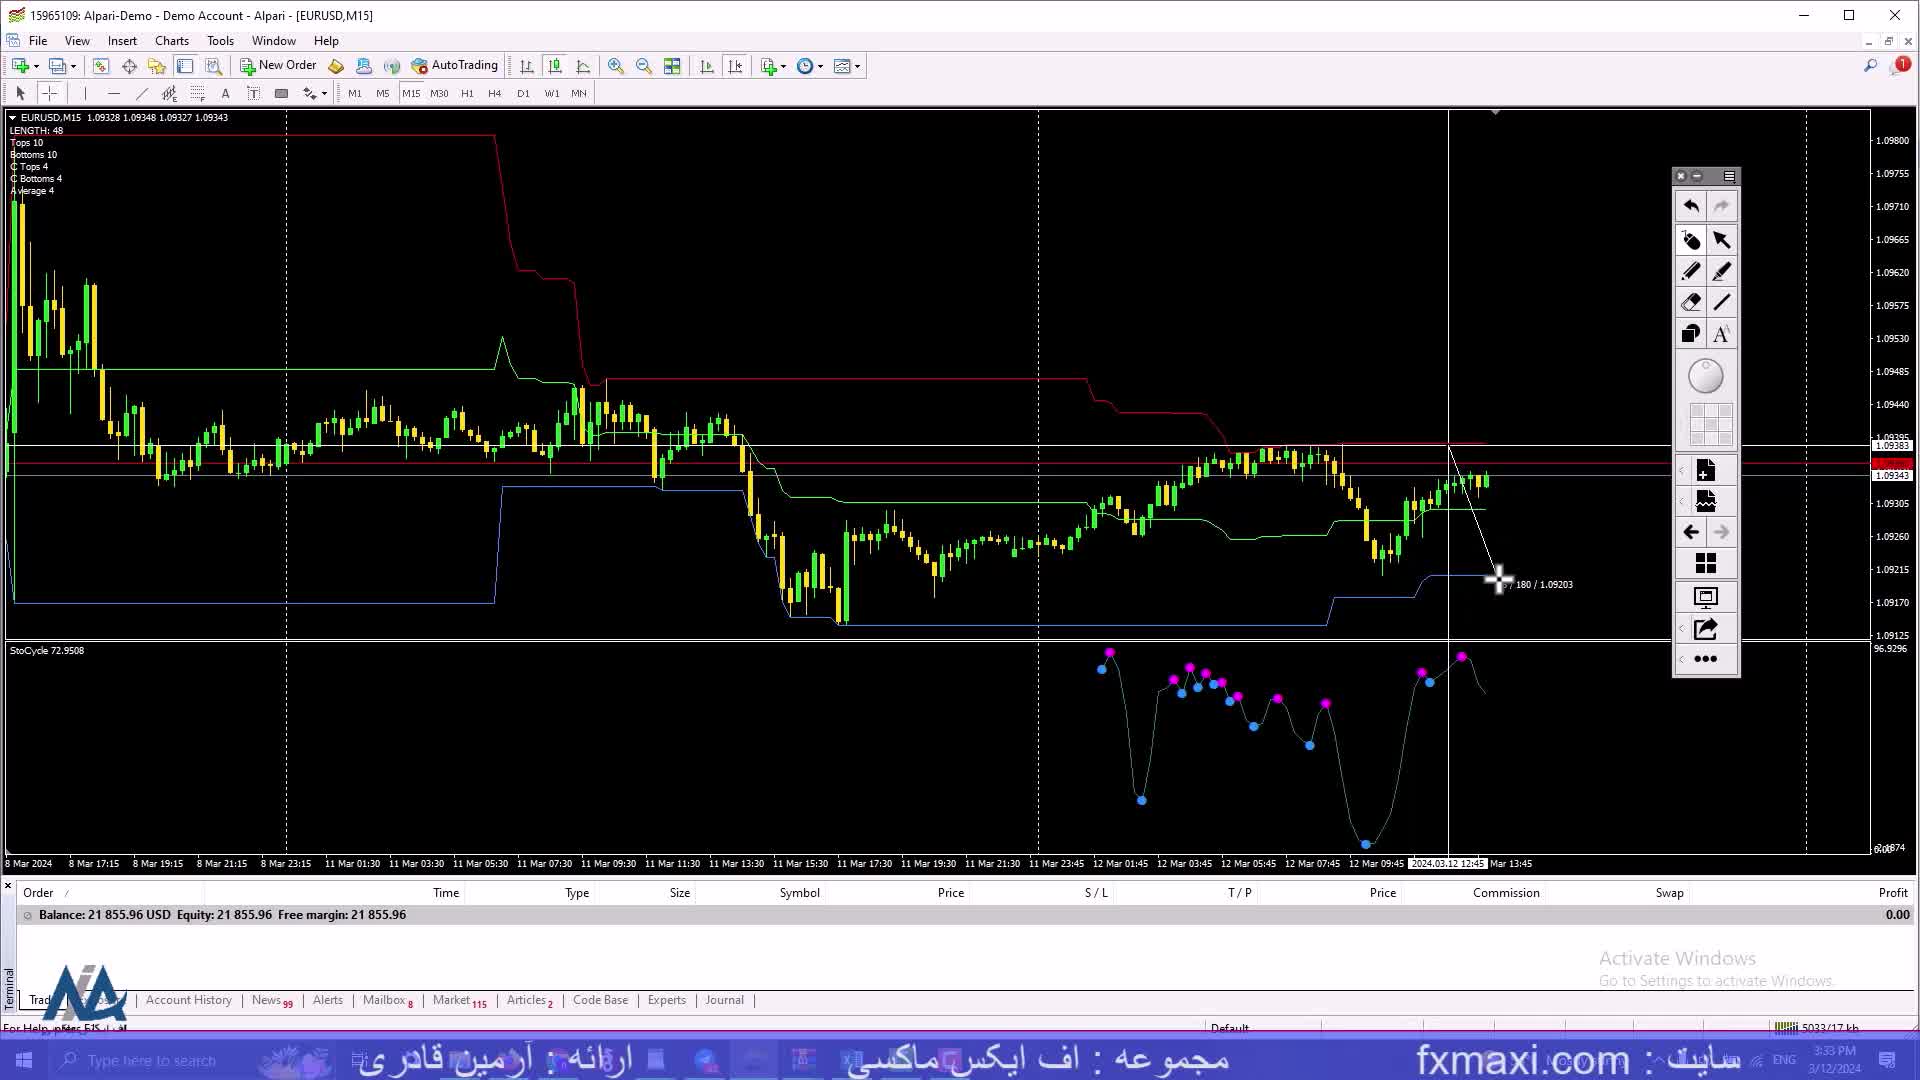Open the arrows objects dropdown
1920x1080 pixels.
pyautogui.click(x=324, y=94)
